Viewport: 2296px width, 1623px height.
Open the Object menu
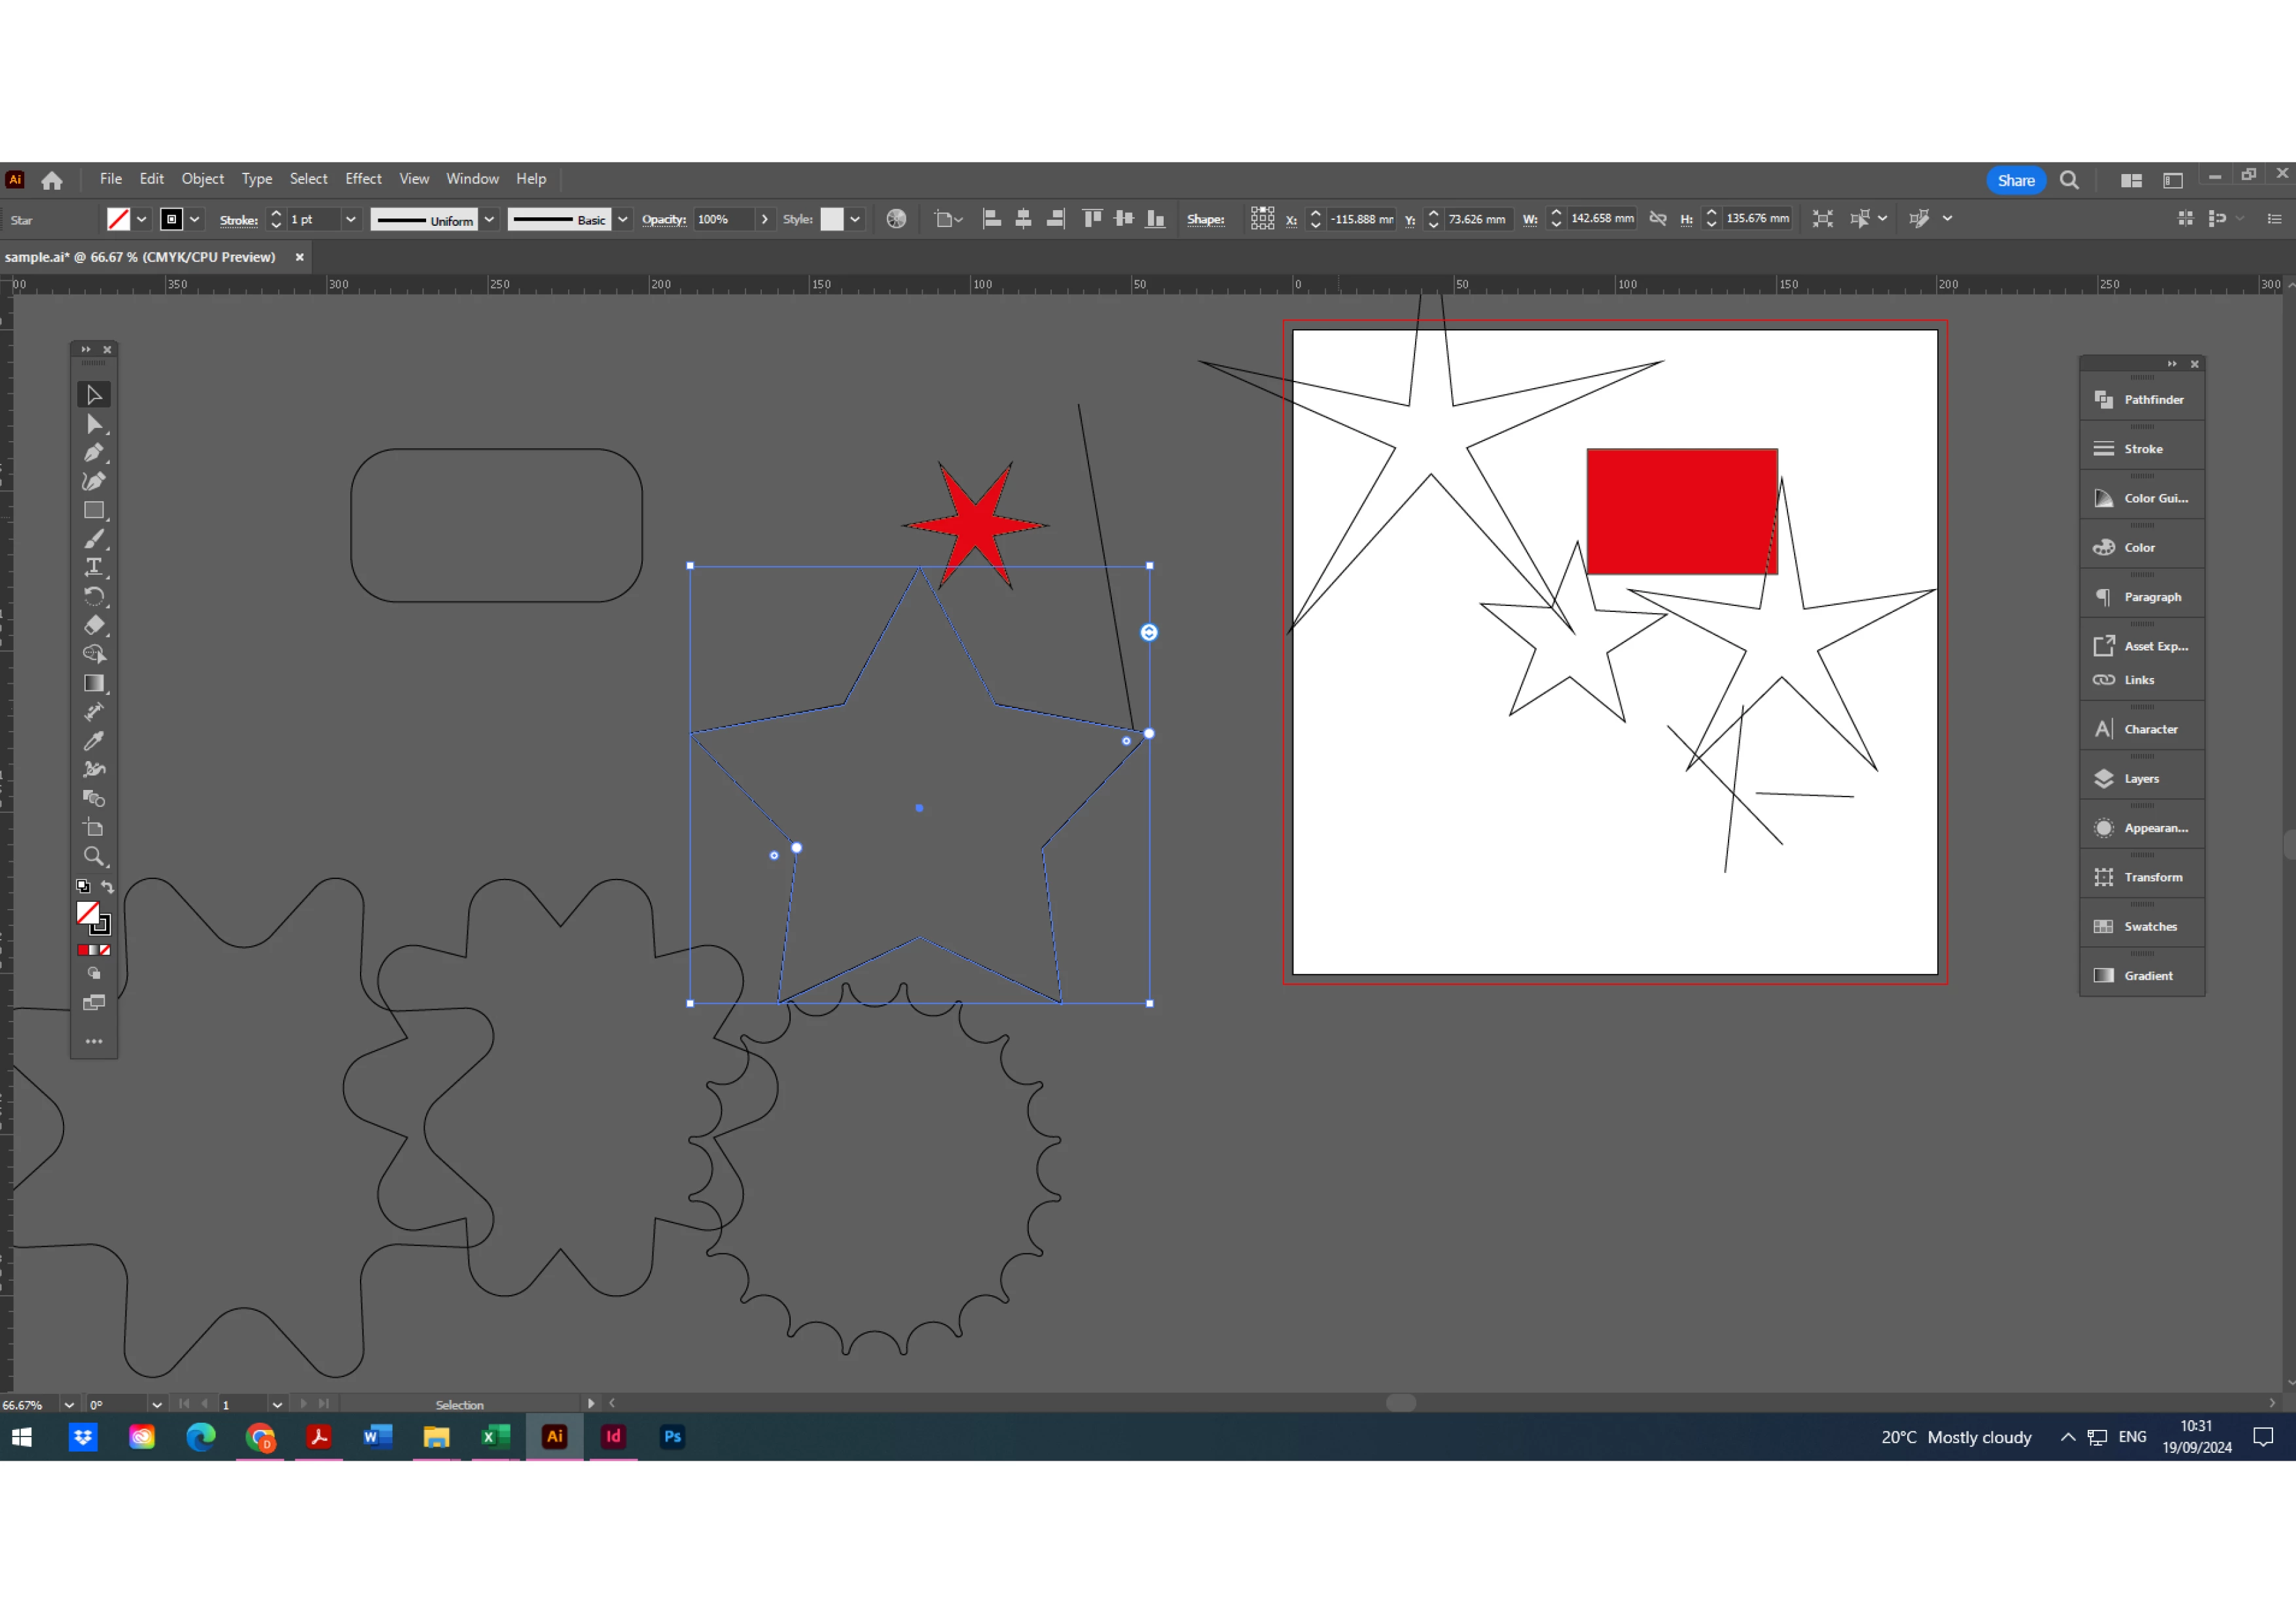[x=202, y=179]
